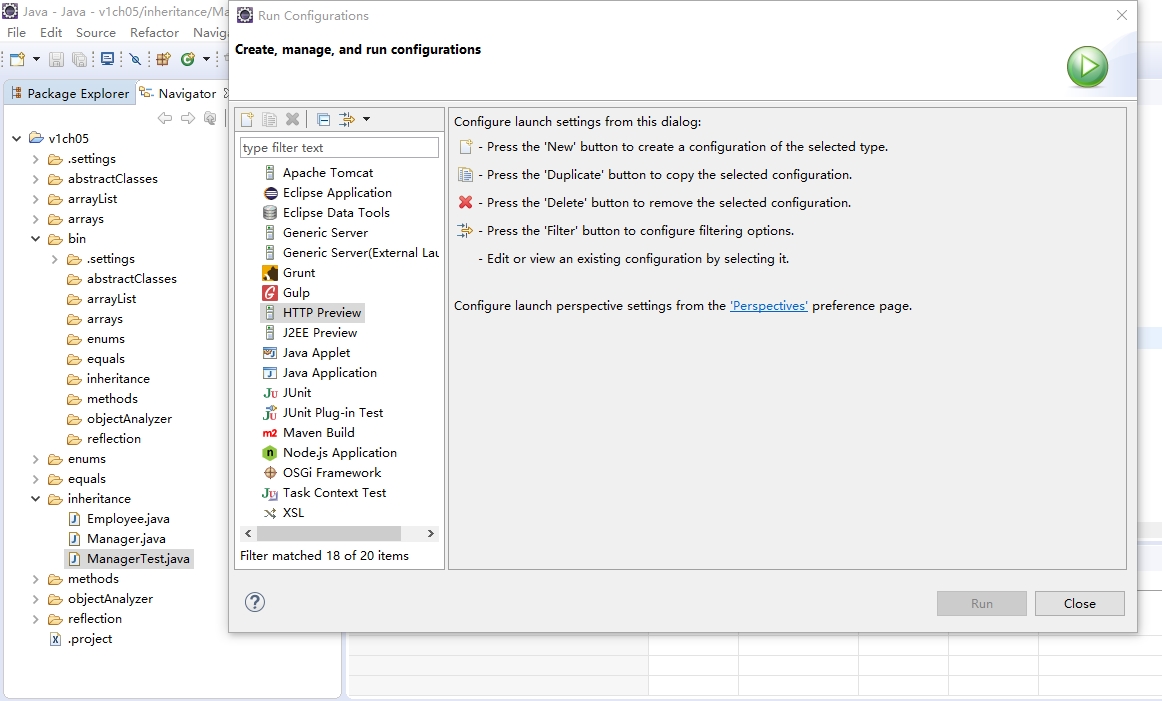Image resolution: width=1162 pixels, height=701 pixels.
Task: Select ManagerTest.java file
Action: (129, 559)
